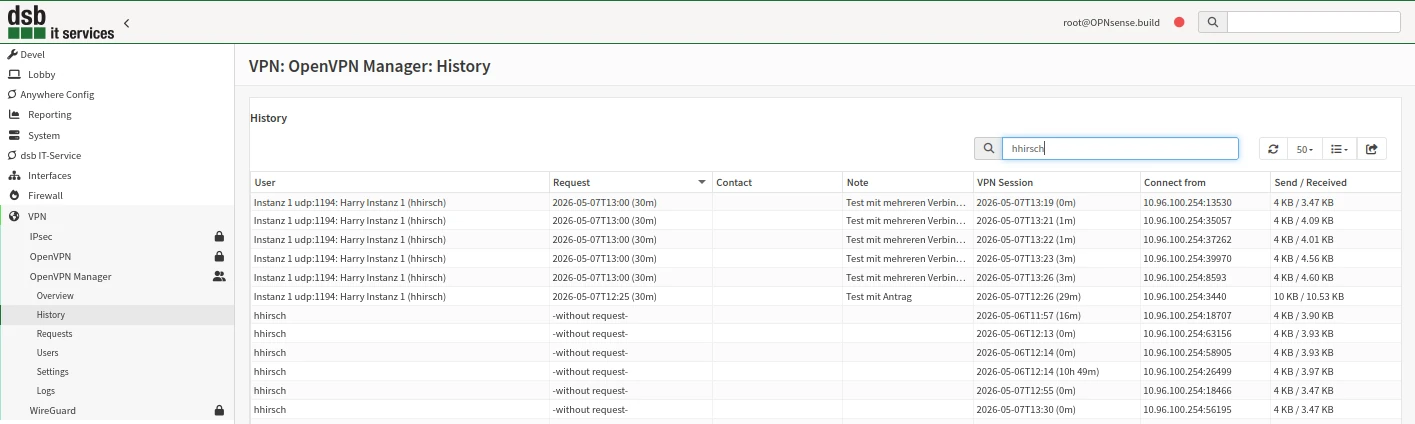Image resolution: width=1415 pixels, height=424 pixels.
Task: Click the network icon beside Interfaces
Action: pos(14,175)
